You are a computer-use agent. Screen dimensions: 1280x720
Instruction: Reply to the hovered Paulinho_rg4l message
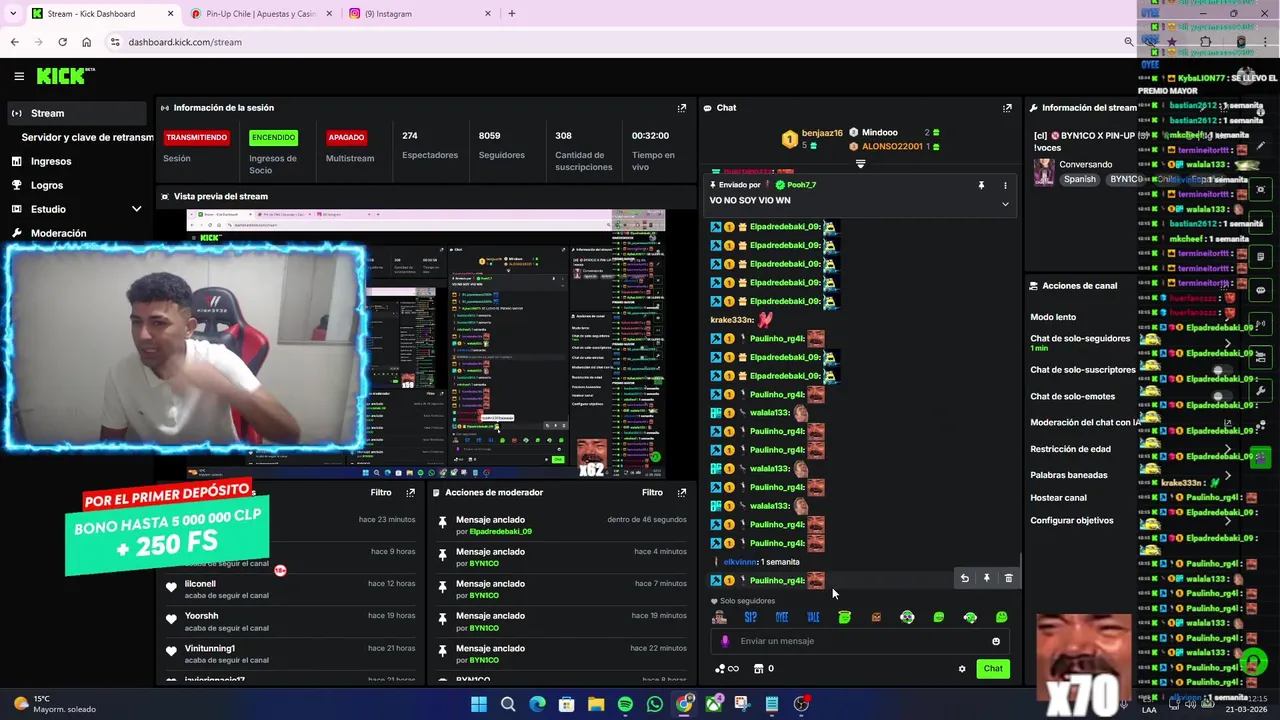(x=964, y=578)
